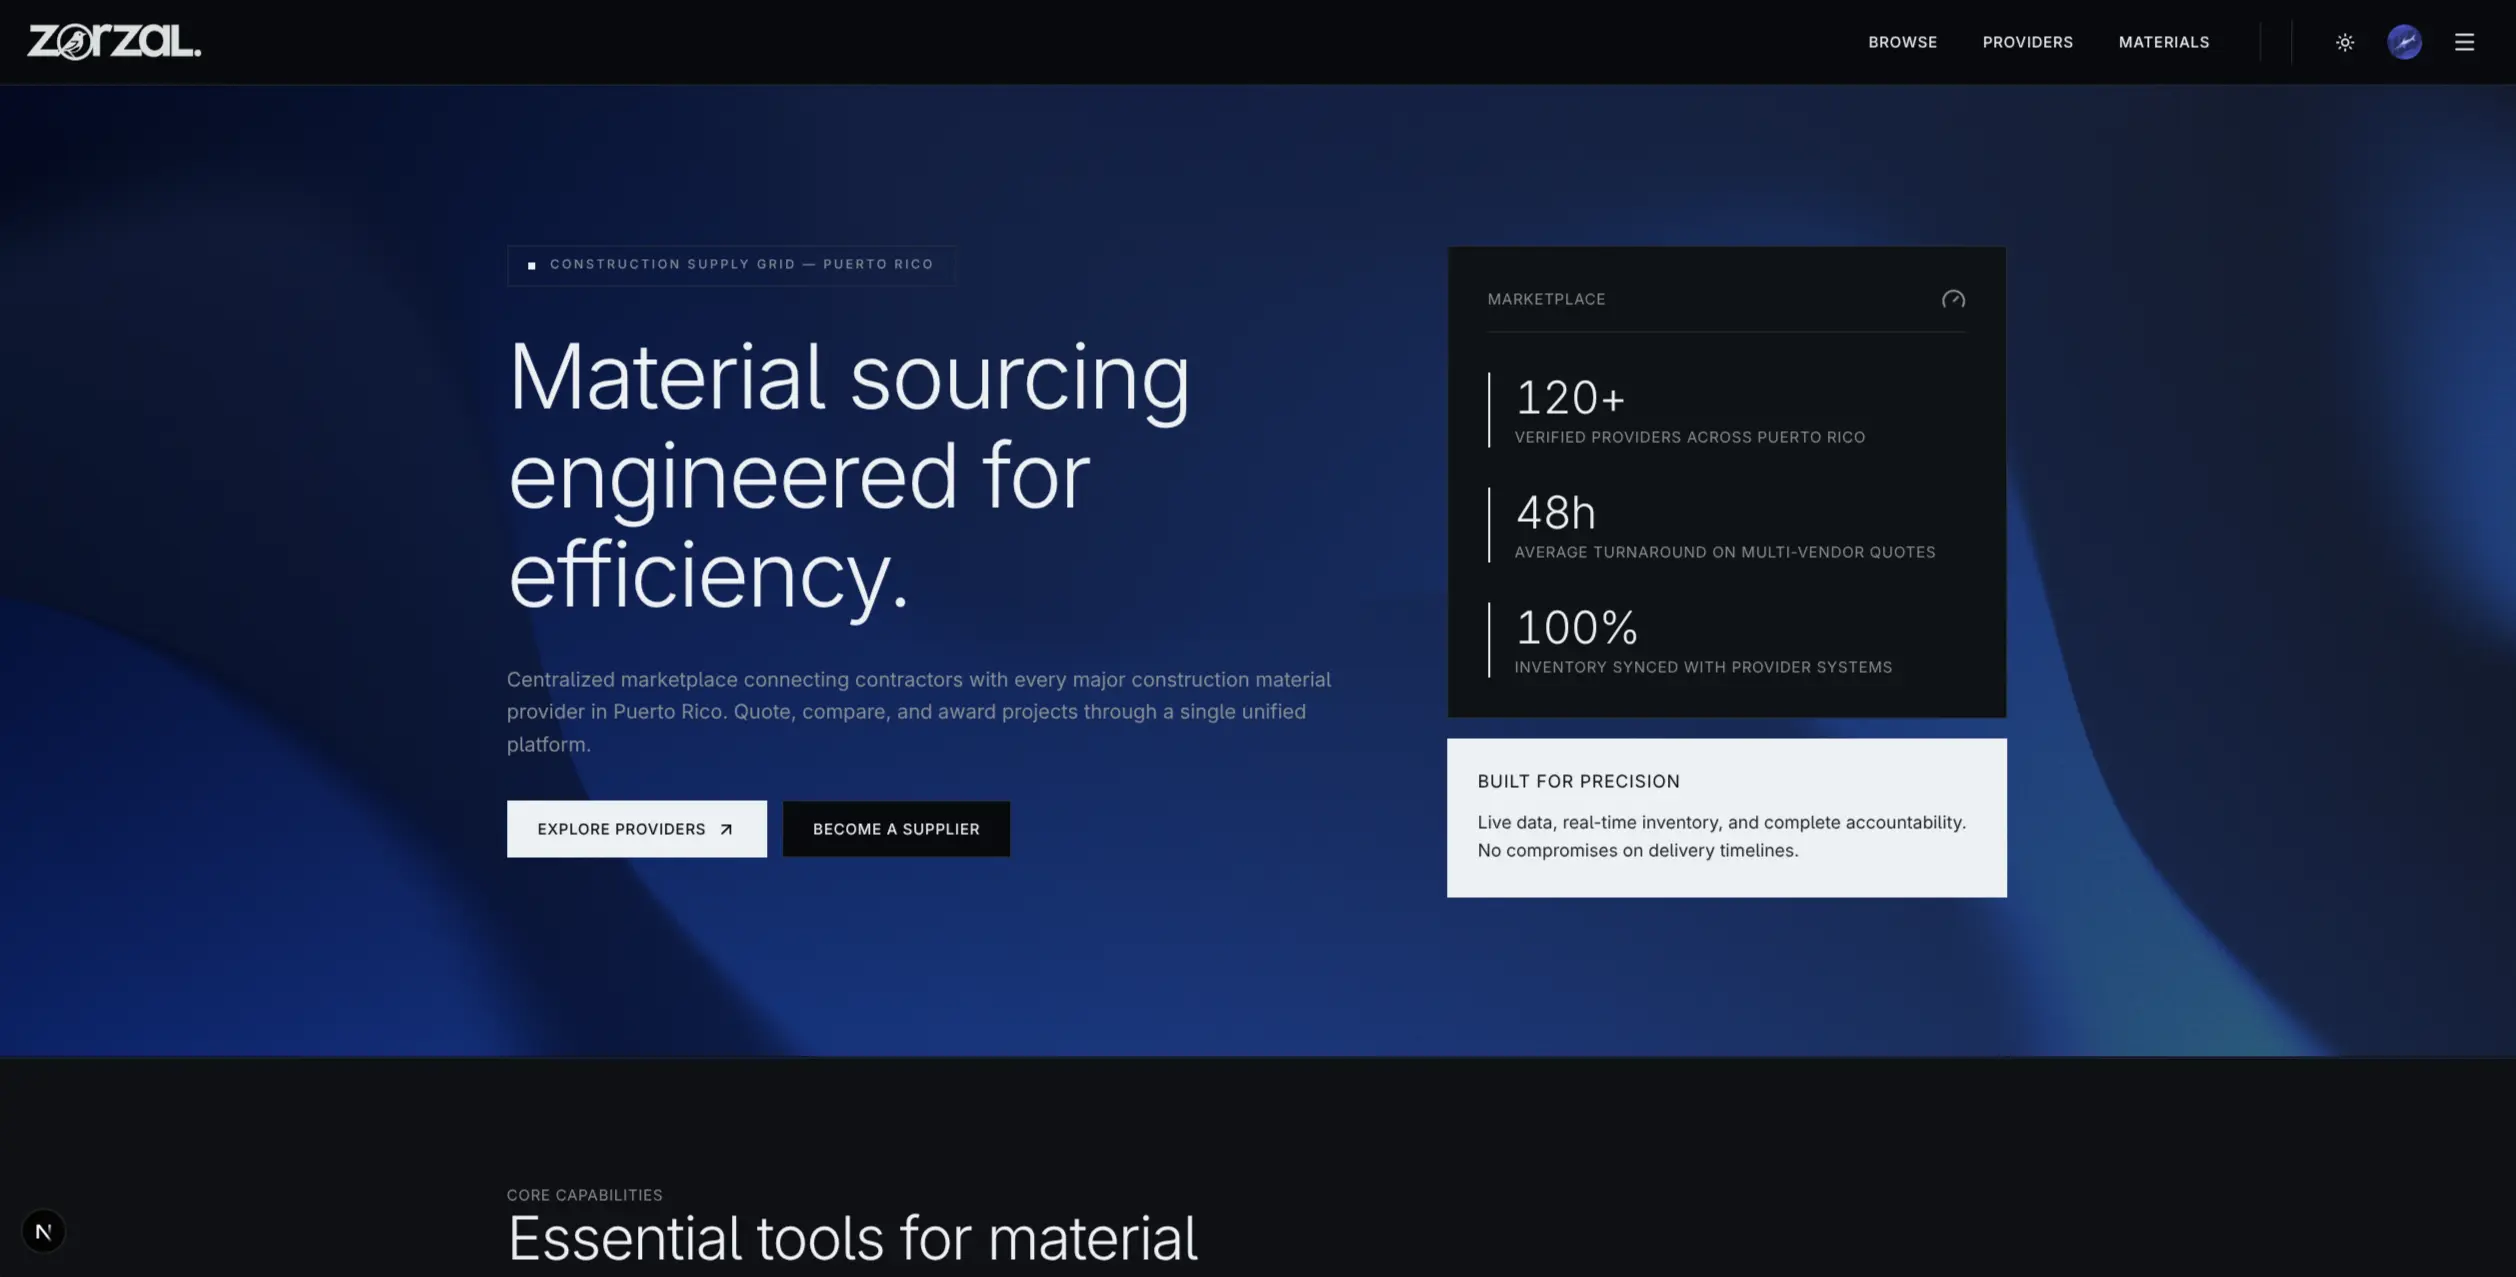Toggle light theme with sun icon

[2344, 42]
